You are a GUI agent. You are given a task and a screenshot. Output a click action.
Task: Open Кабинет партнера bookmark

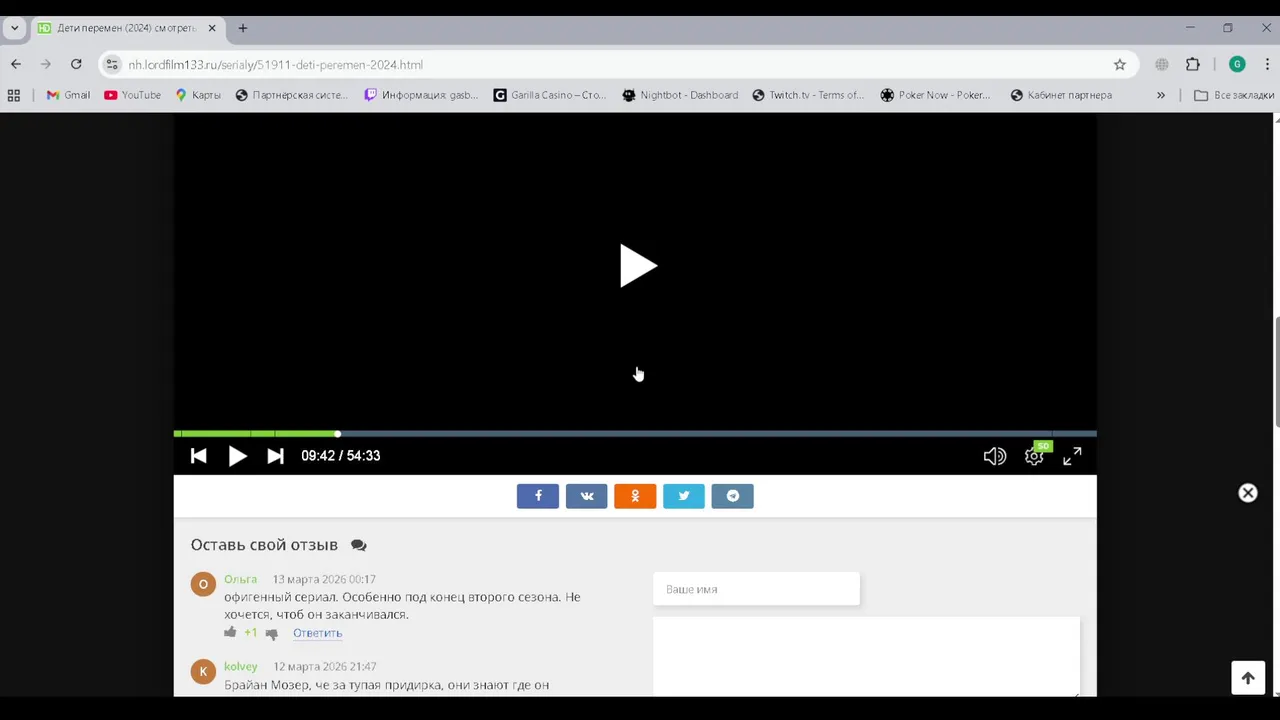coord(1061,95)
